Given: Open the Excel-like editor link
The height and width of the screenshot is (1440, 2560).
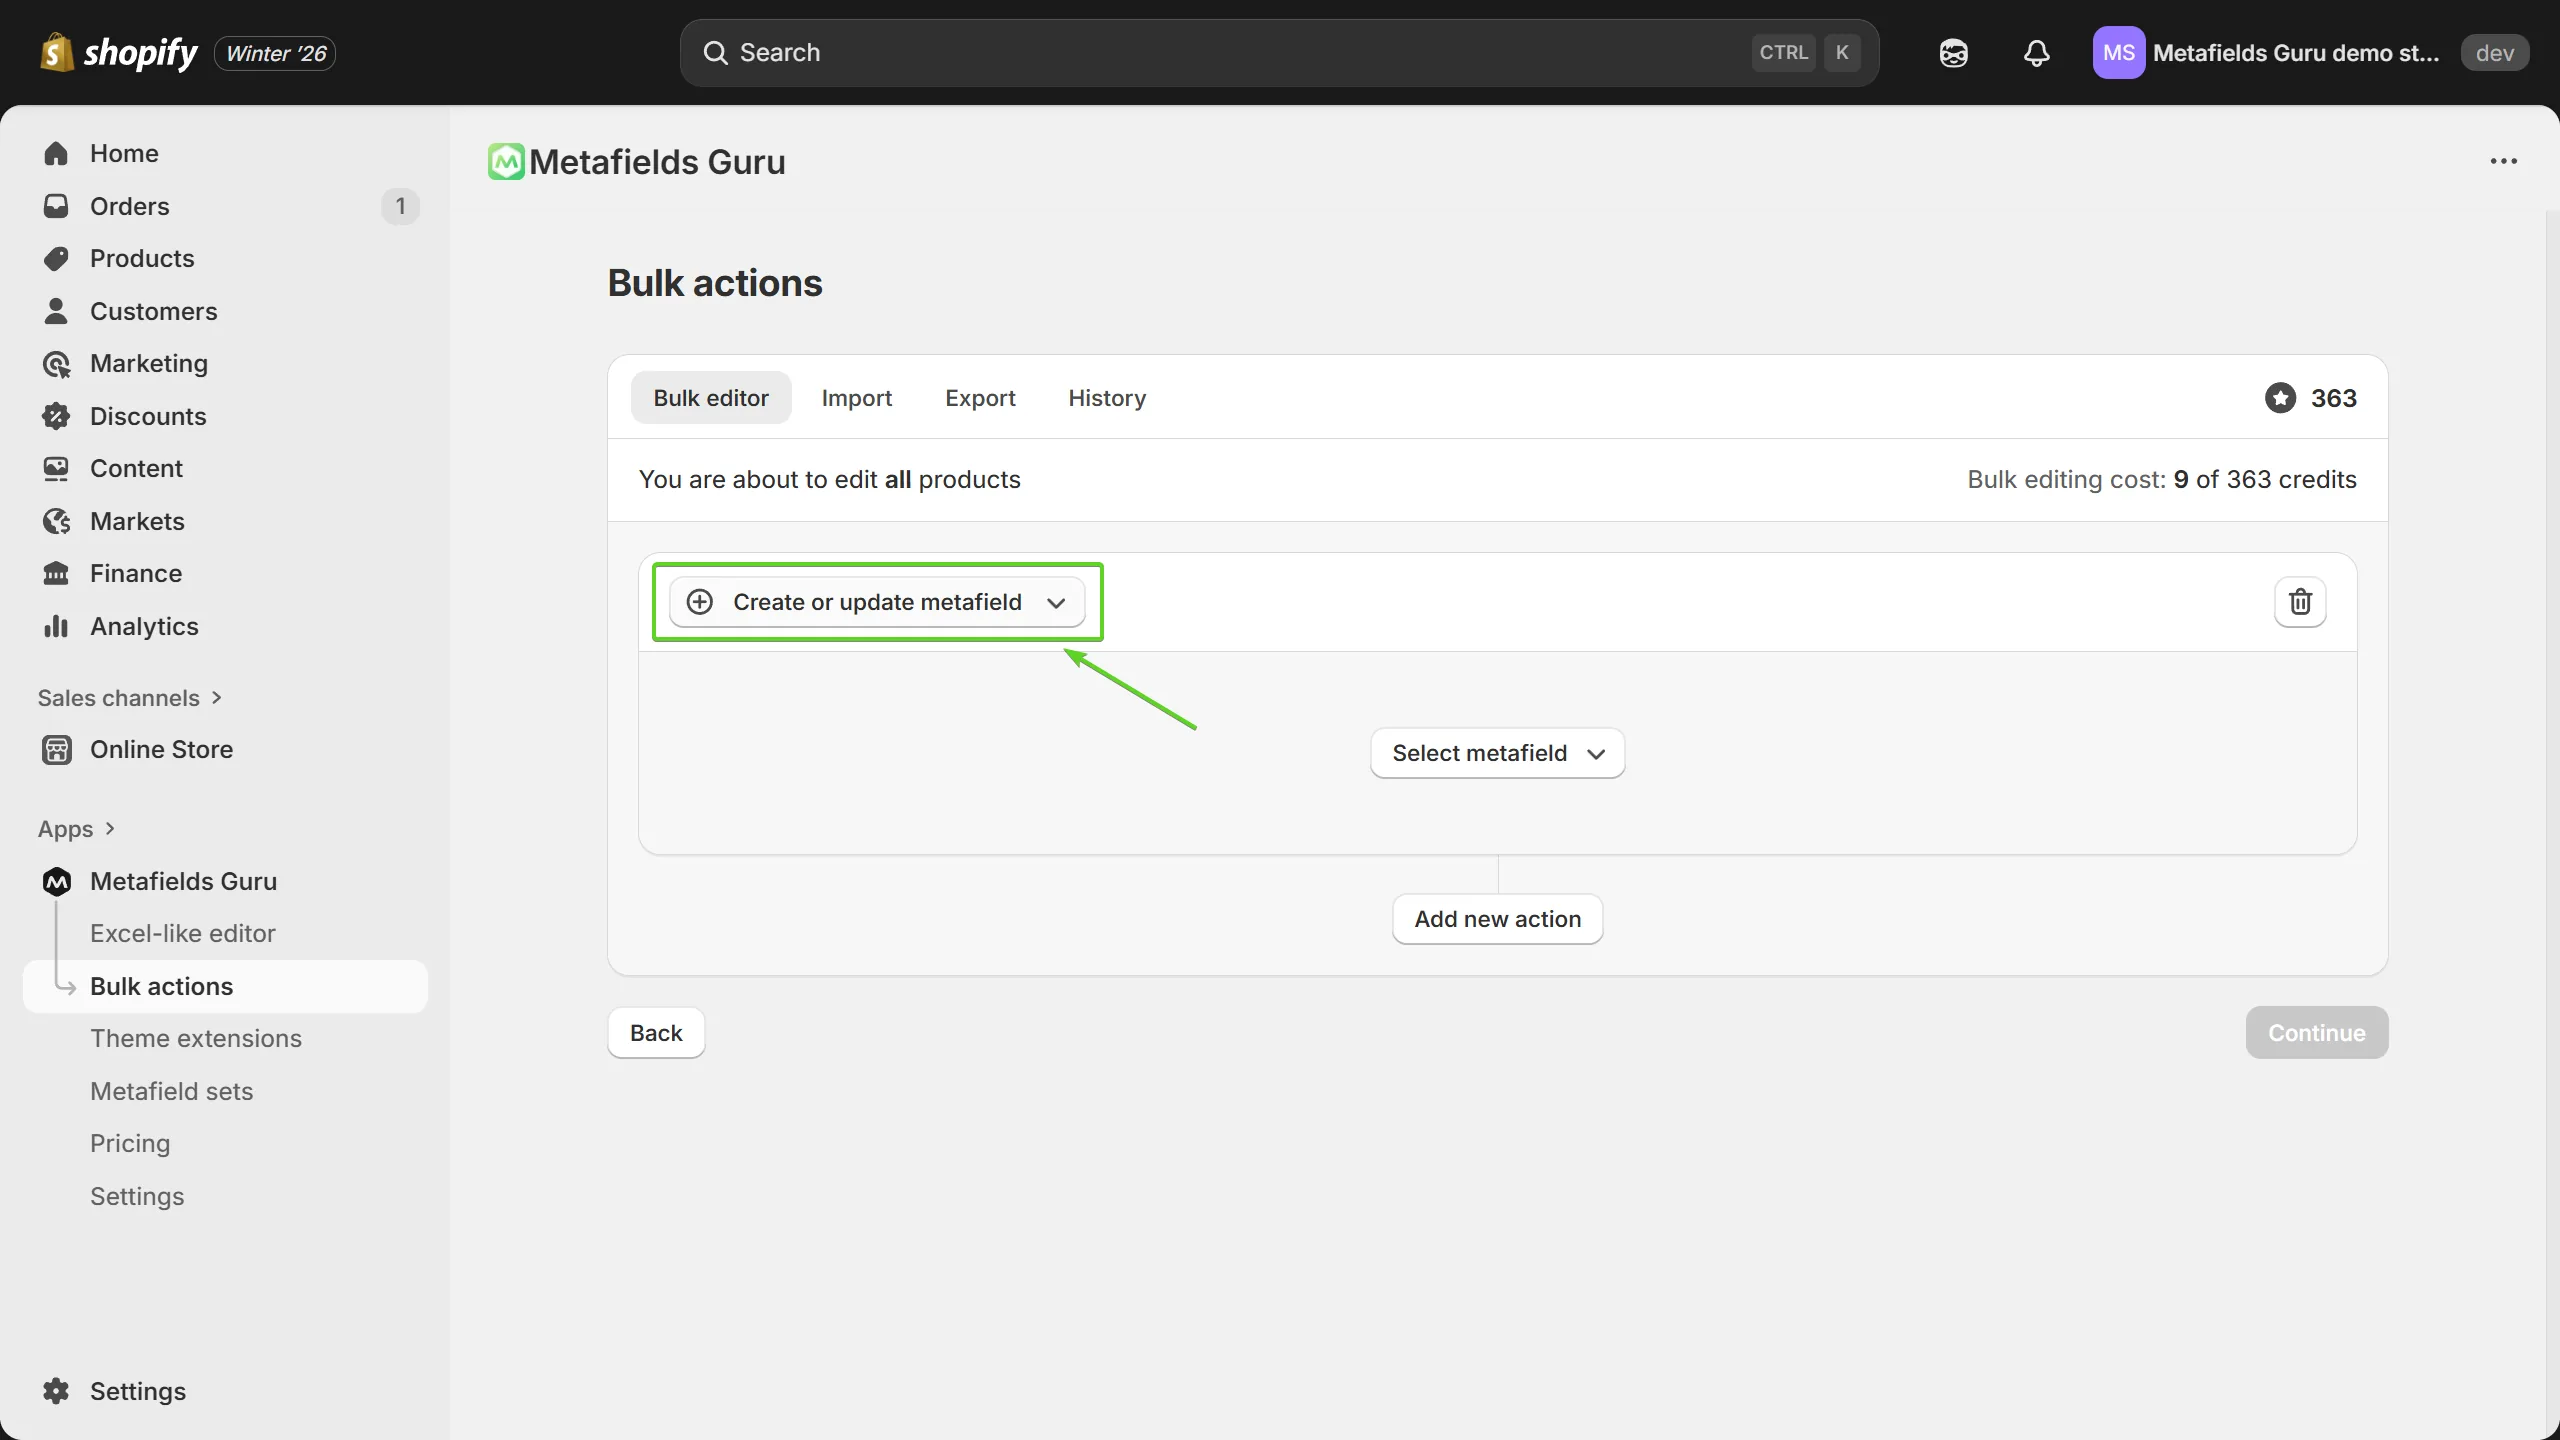Looking at the screenshot, I should click(x=183, y=933).
